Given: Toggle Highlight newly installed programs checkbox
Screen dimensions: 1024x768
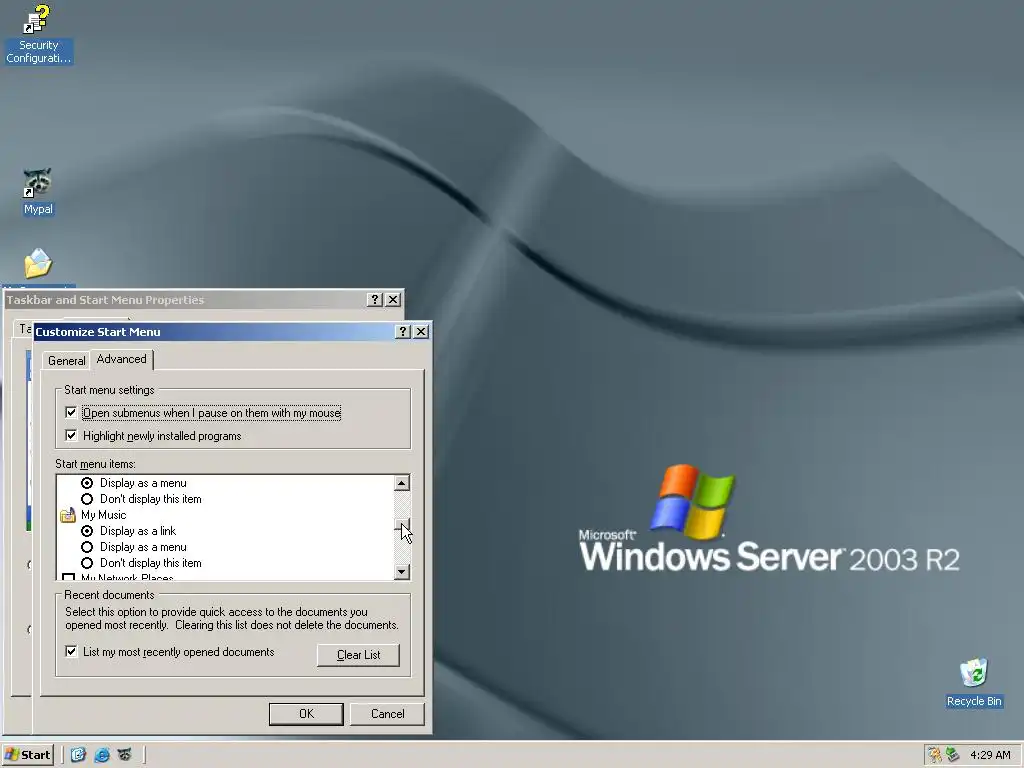Looking at the screenshot, I should (71, 436).
